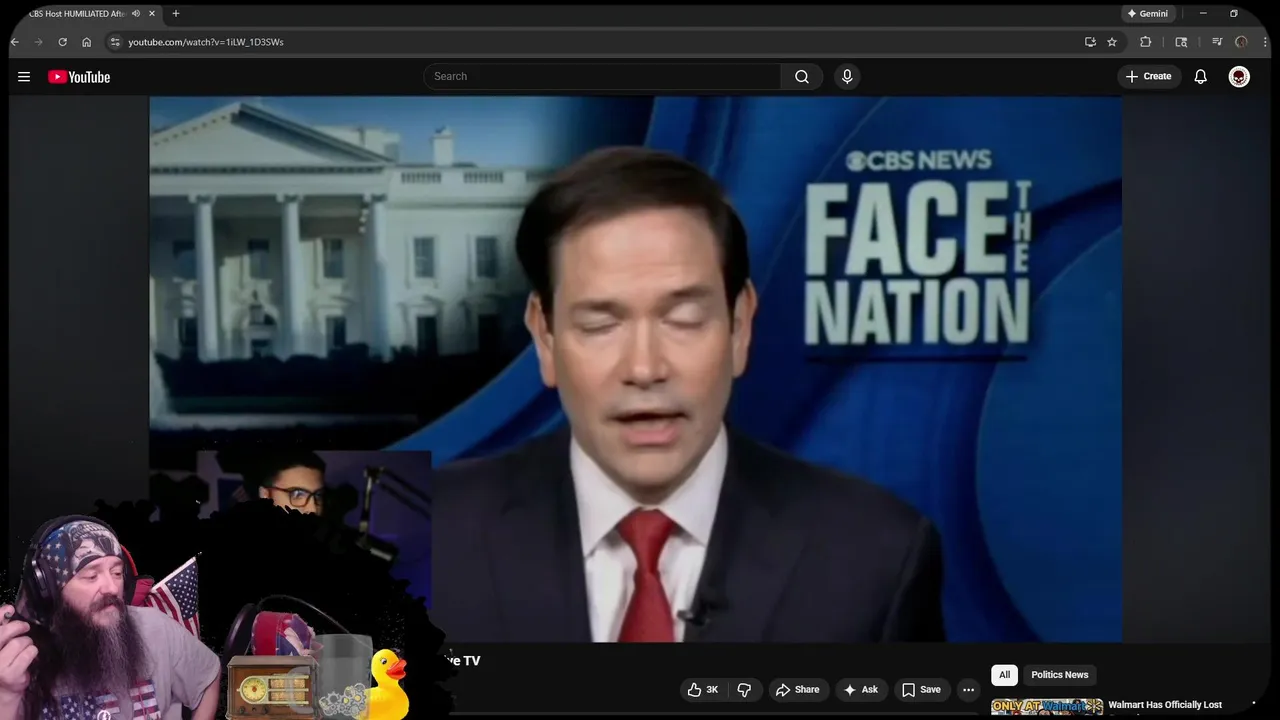Viewport: 1280px width, 720px height.
Task: Click the magnifier search button
Action: 802,76
